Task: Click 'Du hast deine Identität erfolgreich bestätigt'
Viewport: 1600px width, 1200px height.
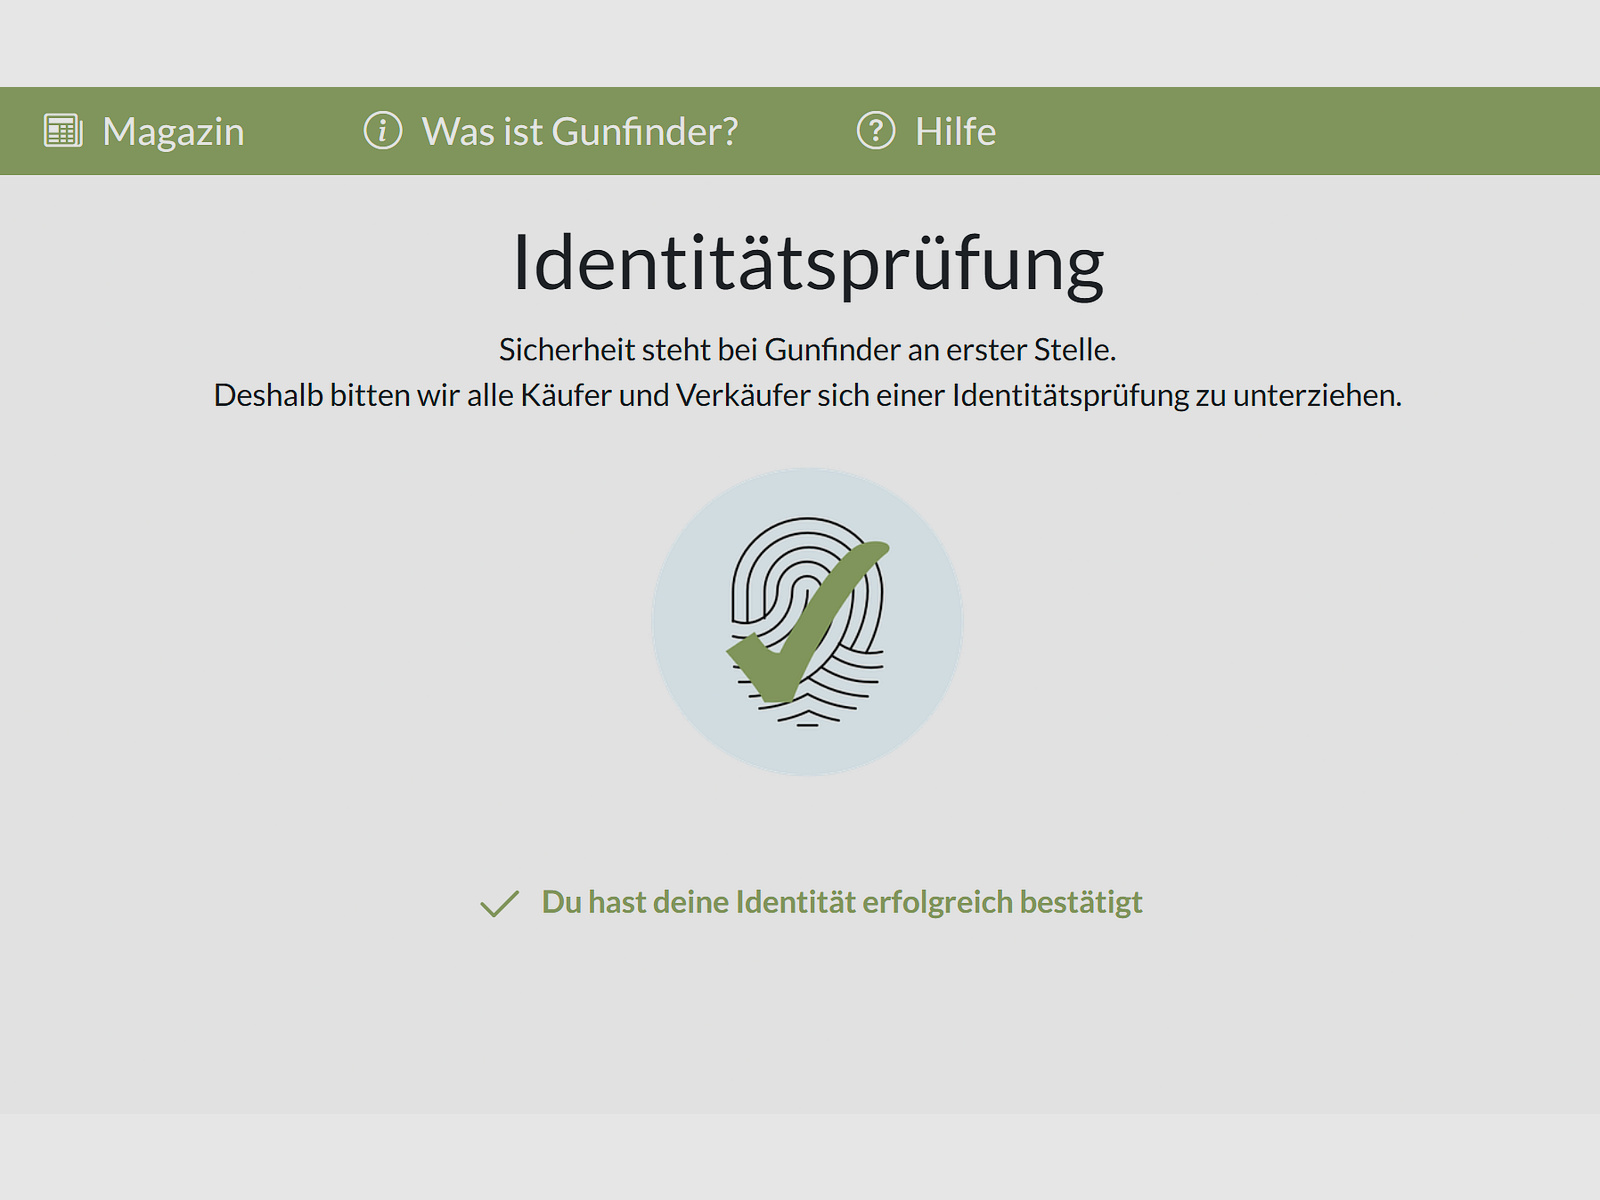Action: click(842, 902)
